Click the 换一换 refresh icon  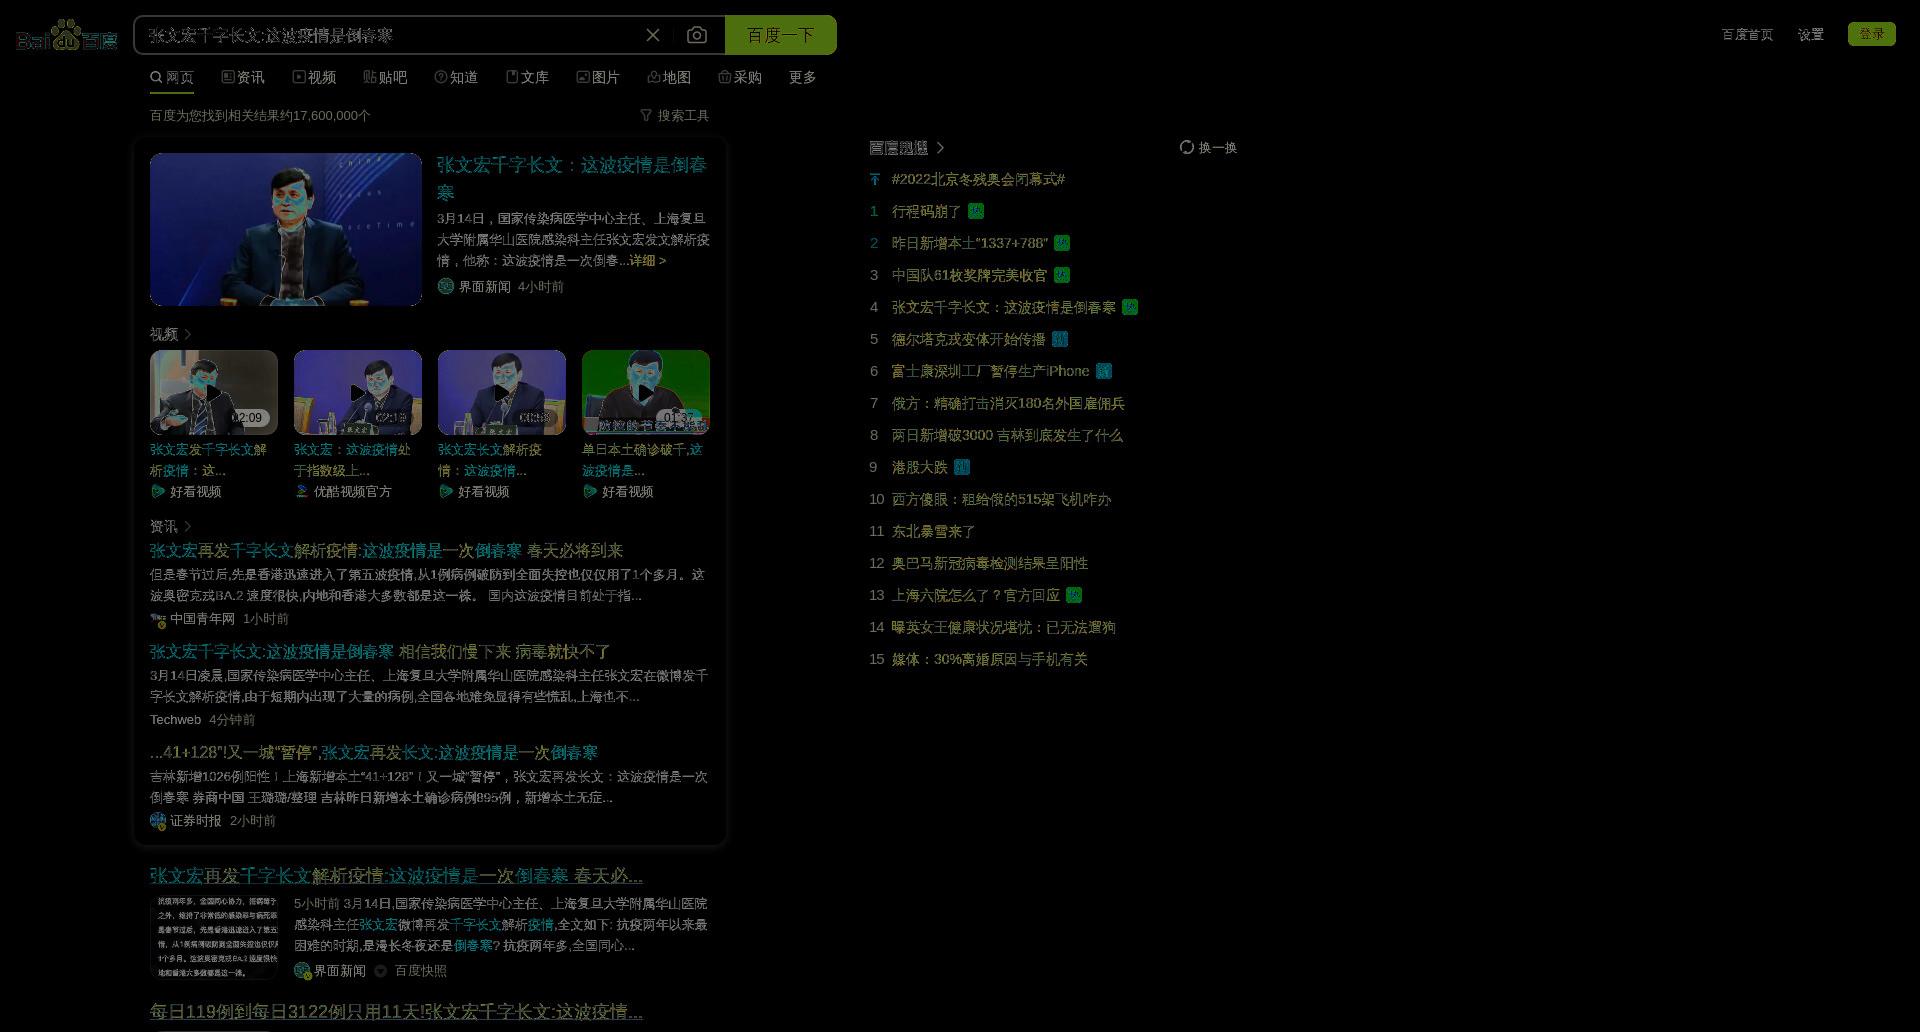point(1186,147)
